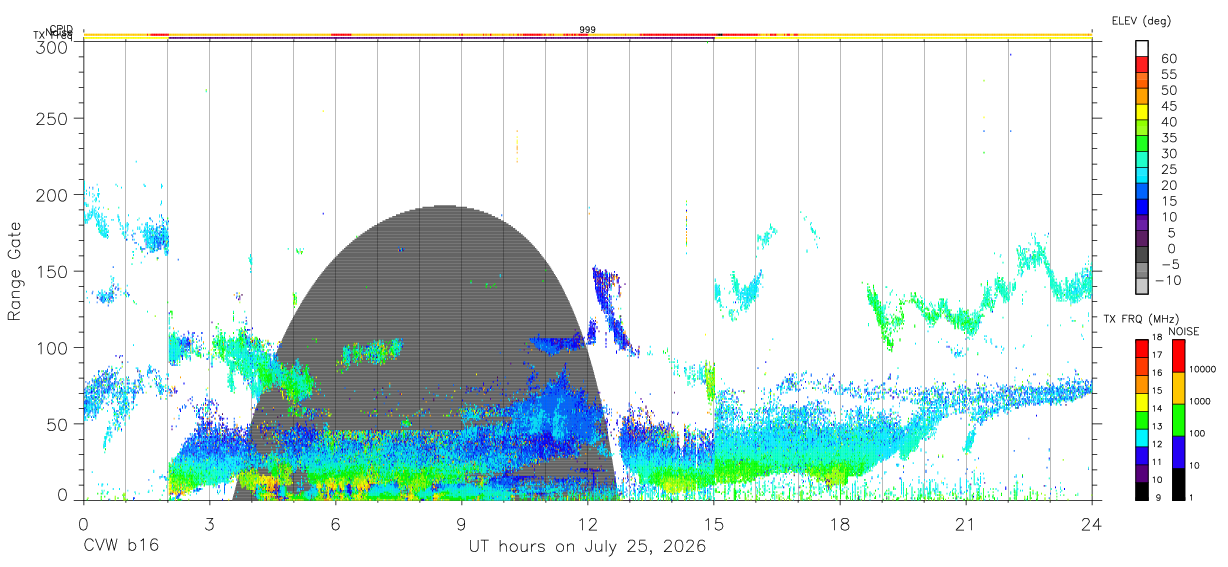Click the hour 3 tick label on UT axis

tap(209, 523)
